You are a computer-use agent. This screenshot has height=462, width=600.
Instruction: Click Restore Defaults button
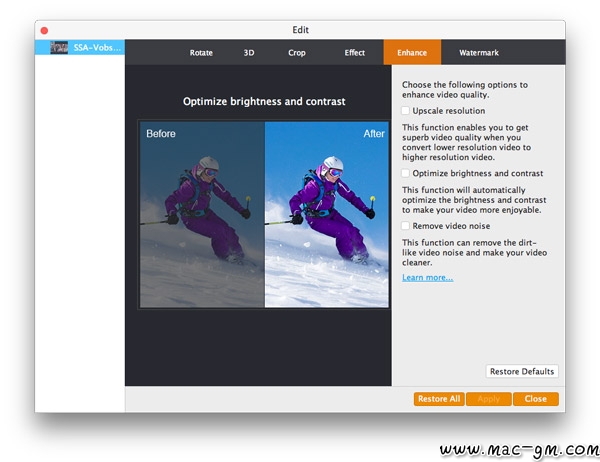click(x=522, y=371)
